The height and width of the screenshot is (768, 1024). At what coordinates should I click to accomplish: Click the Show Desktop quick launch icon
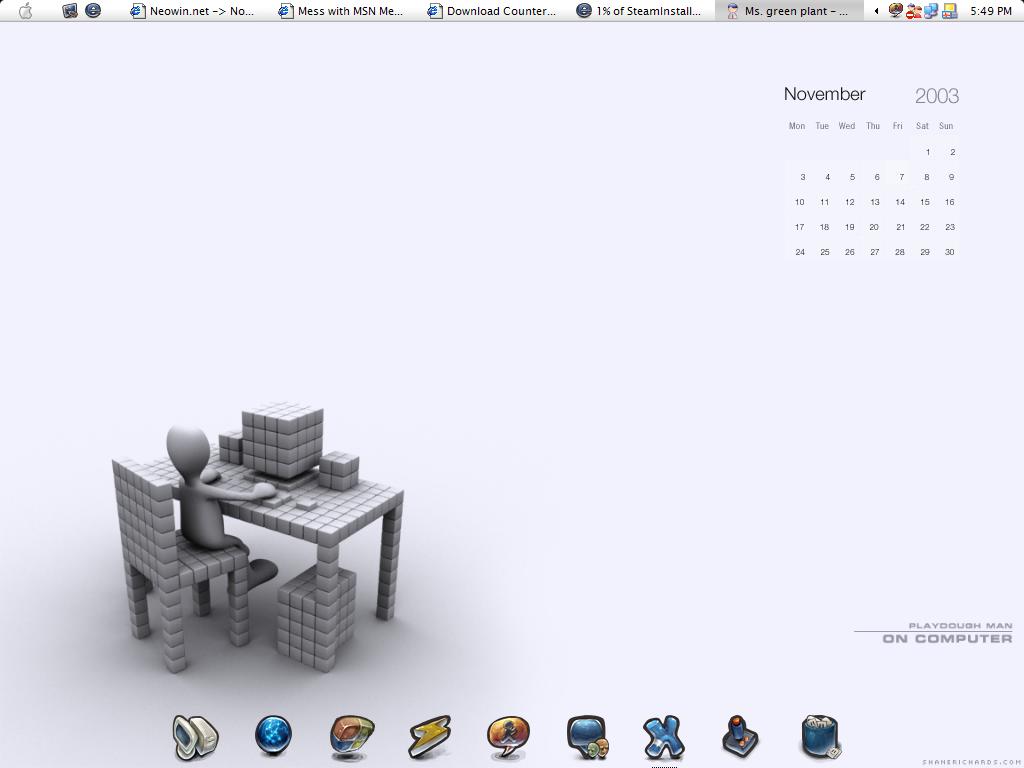click(70, 11)
